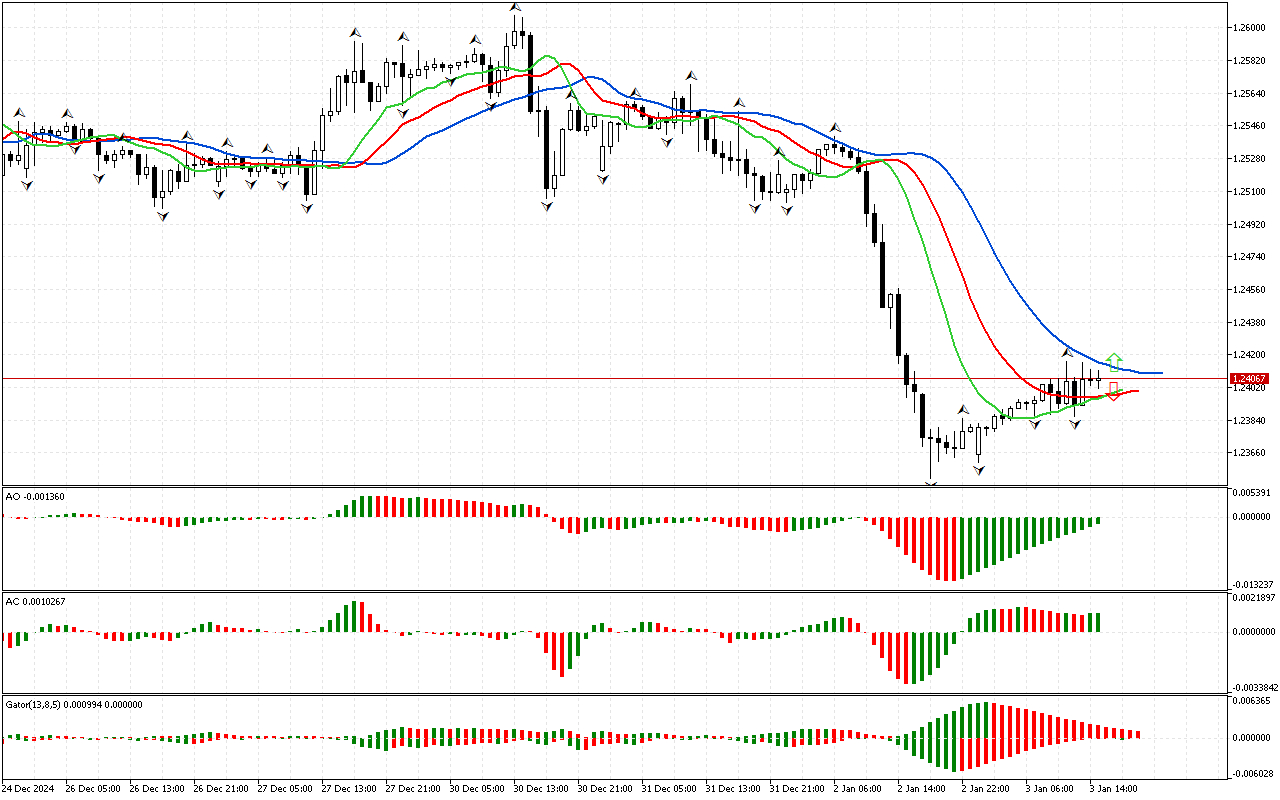This screenshot has height=800, width=1280.
Task: Click the 1.25460 price scale label
Action: pos(1251,126)
